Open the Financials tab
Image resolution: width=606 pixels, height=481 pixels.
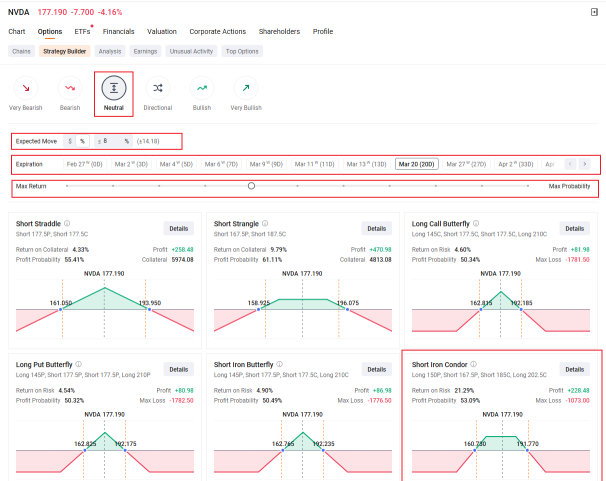point(119,32)
